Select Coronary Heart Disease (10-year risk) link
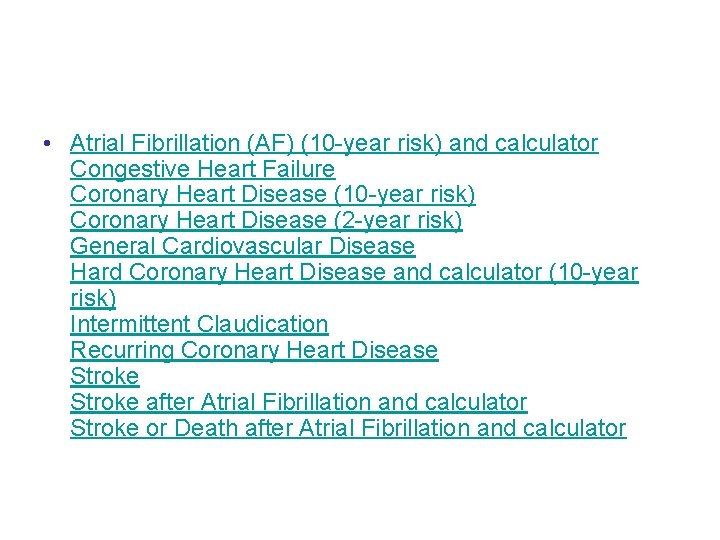The width and height of the screenshot is (720, 540). [x=273, y=194]
